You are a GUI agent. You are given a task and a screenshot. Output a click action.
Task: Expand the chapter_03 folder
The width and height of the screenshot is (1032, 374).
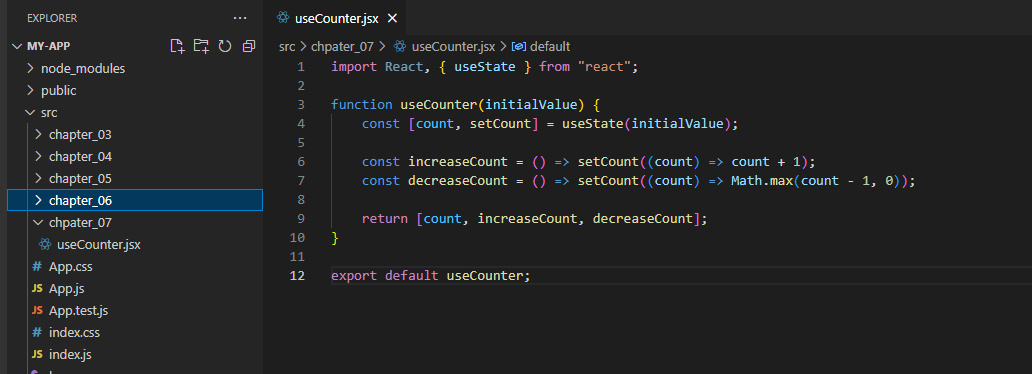[x=38, y=134]
